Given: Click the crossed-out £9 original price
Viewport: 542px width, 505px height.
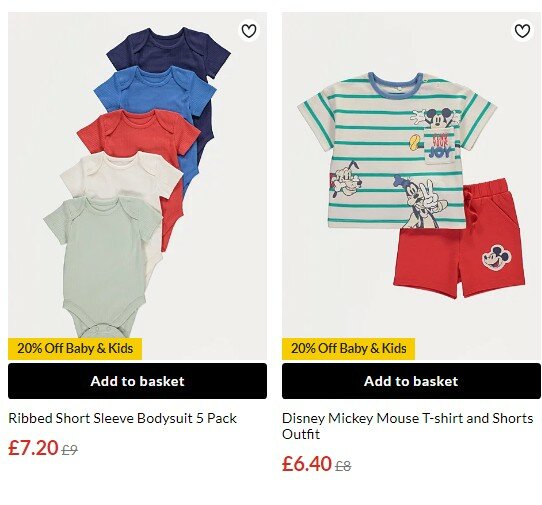Looking at the screenshot, I should point(69,450).
